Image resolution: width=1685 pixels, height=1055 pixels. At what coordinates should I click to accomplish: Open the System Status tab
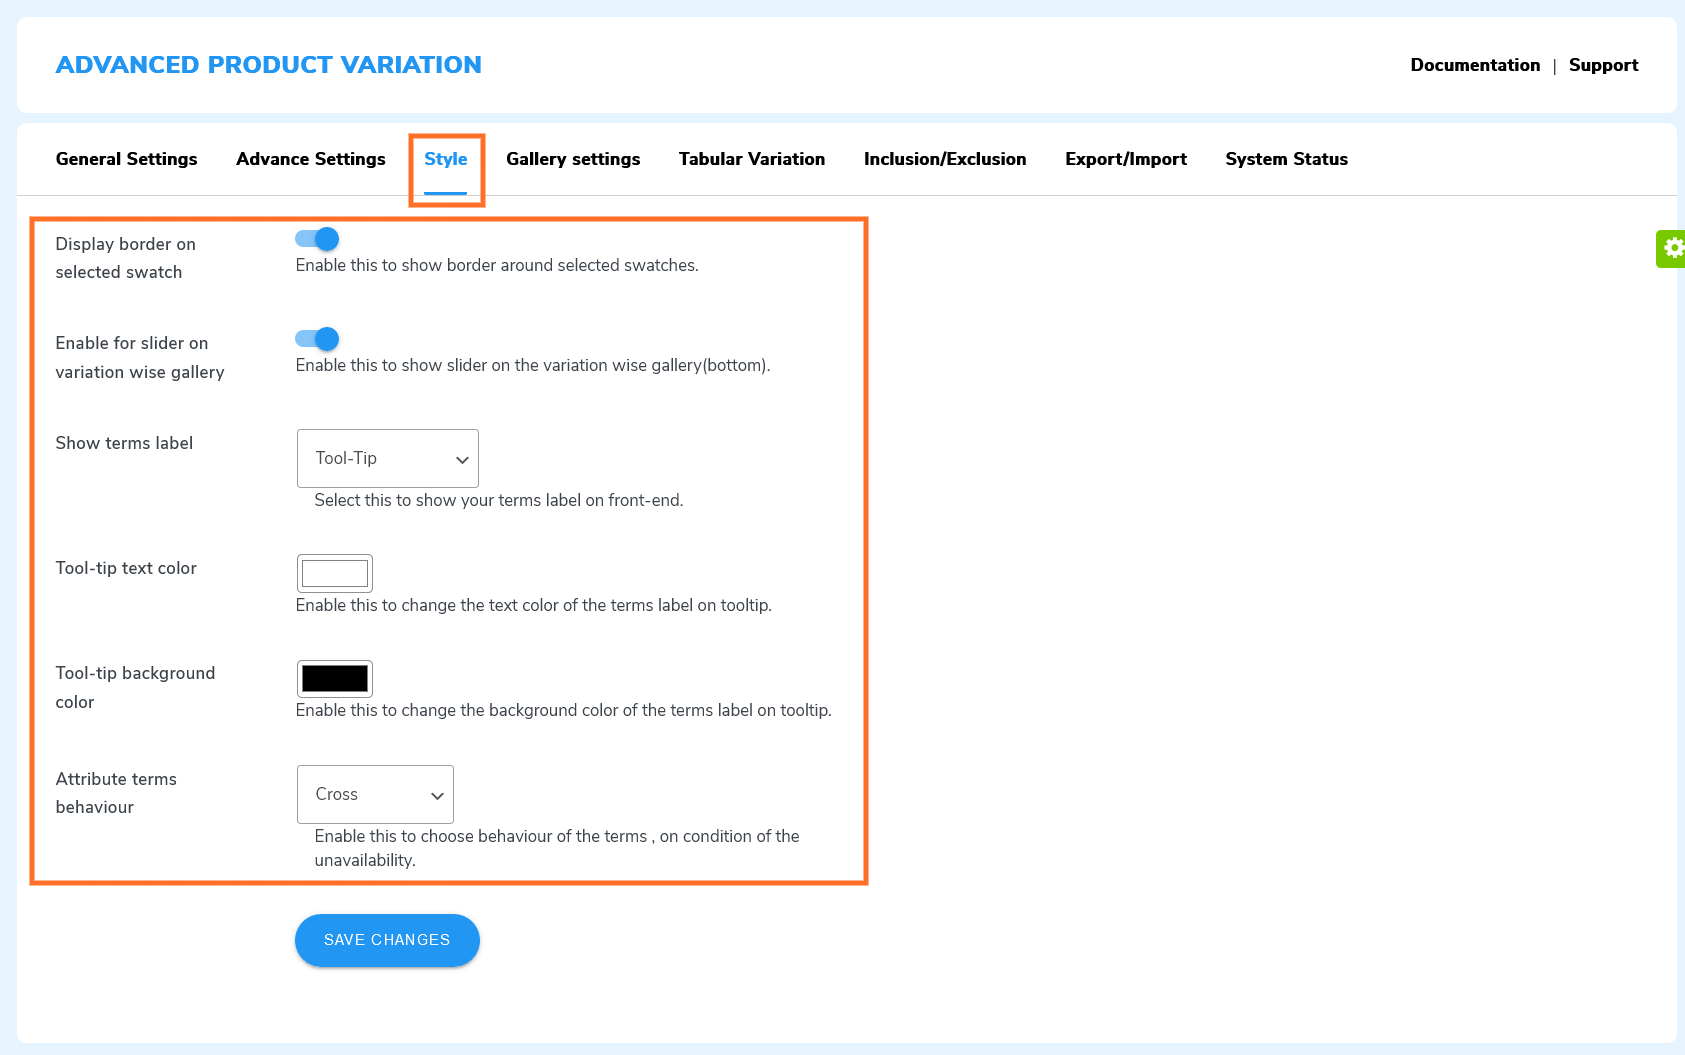click(1286, 158)
